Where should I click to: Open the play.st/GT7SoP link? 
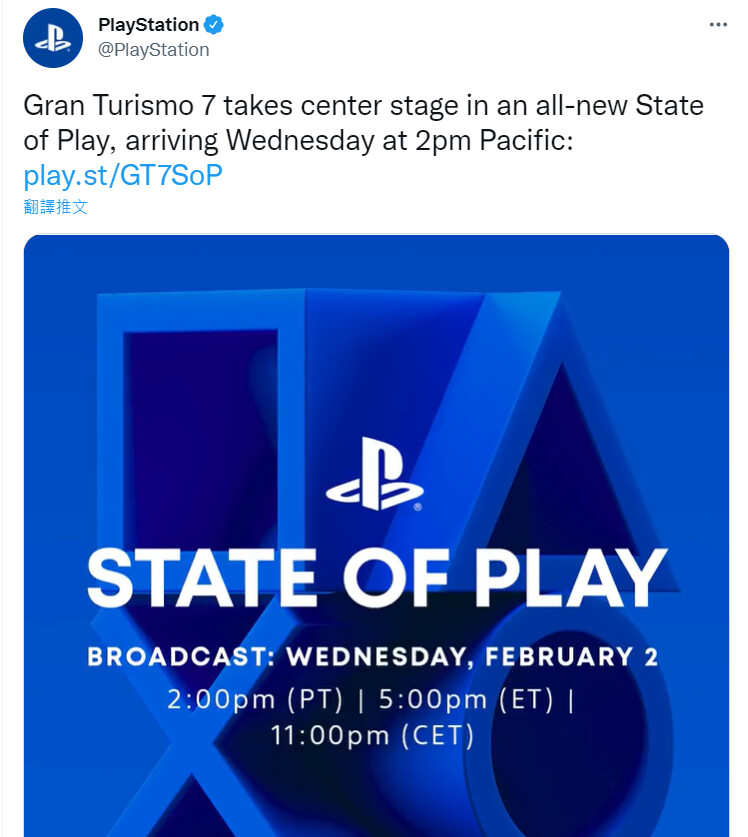123,176
